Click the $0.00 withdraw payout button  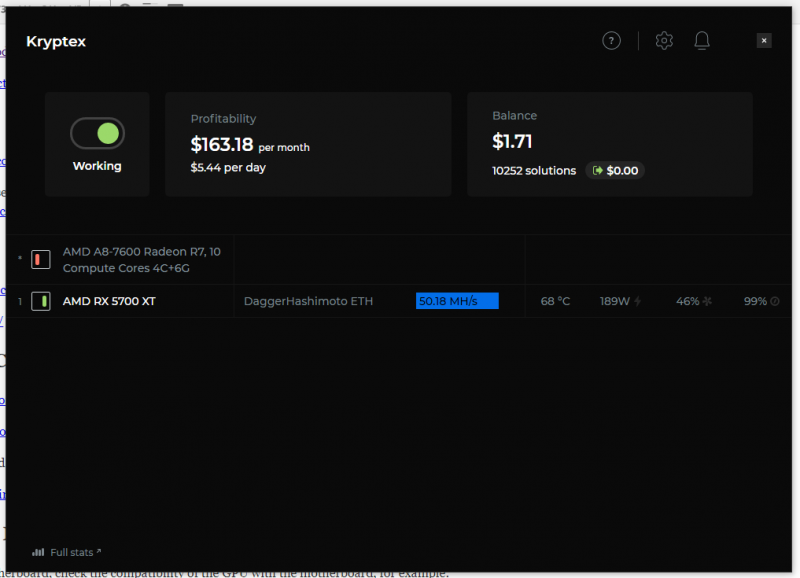point(615,171)
